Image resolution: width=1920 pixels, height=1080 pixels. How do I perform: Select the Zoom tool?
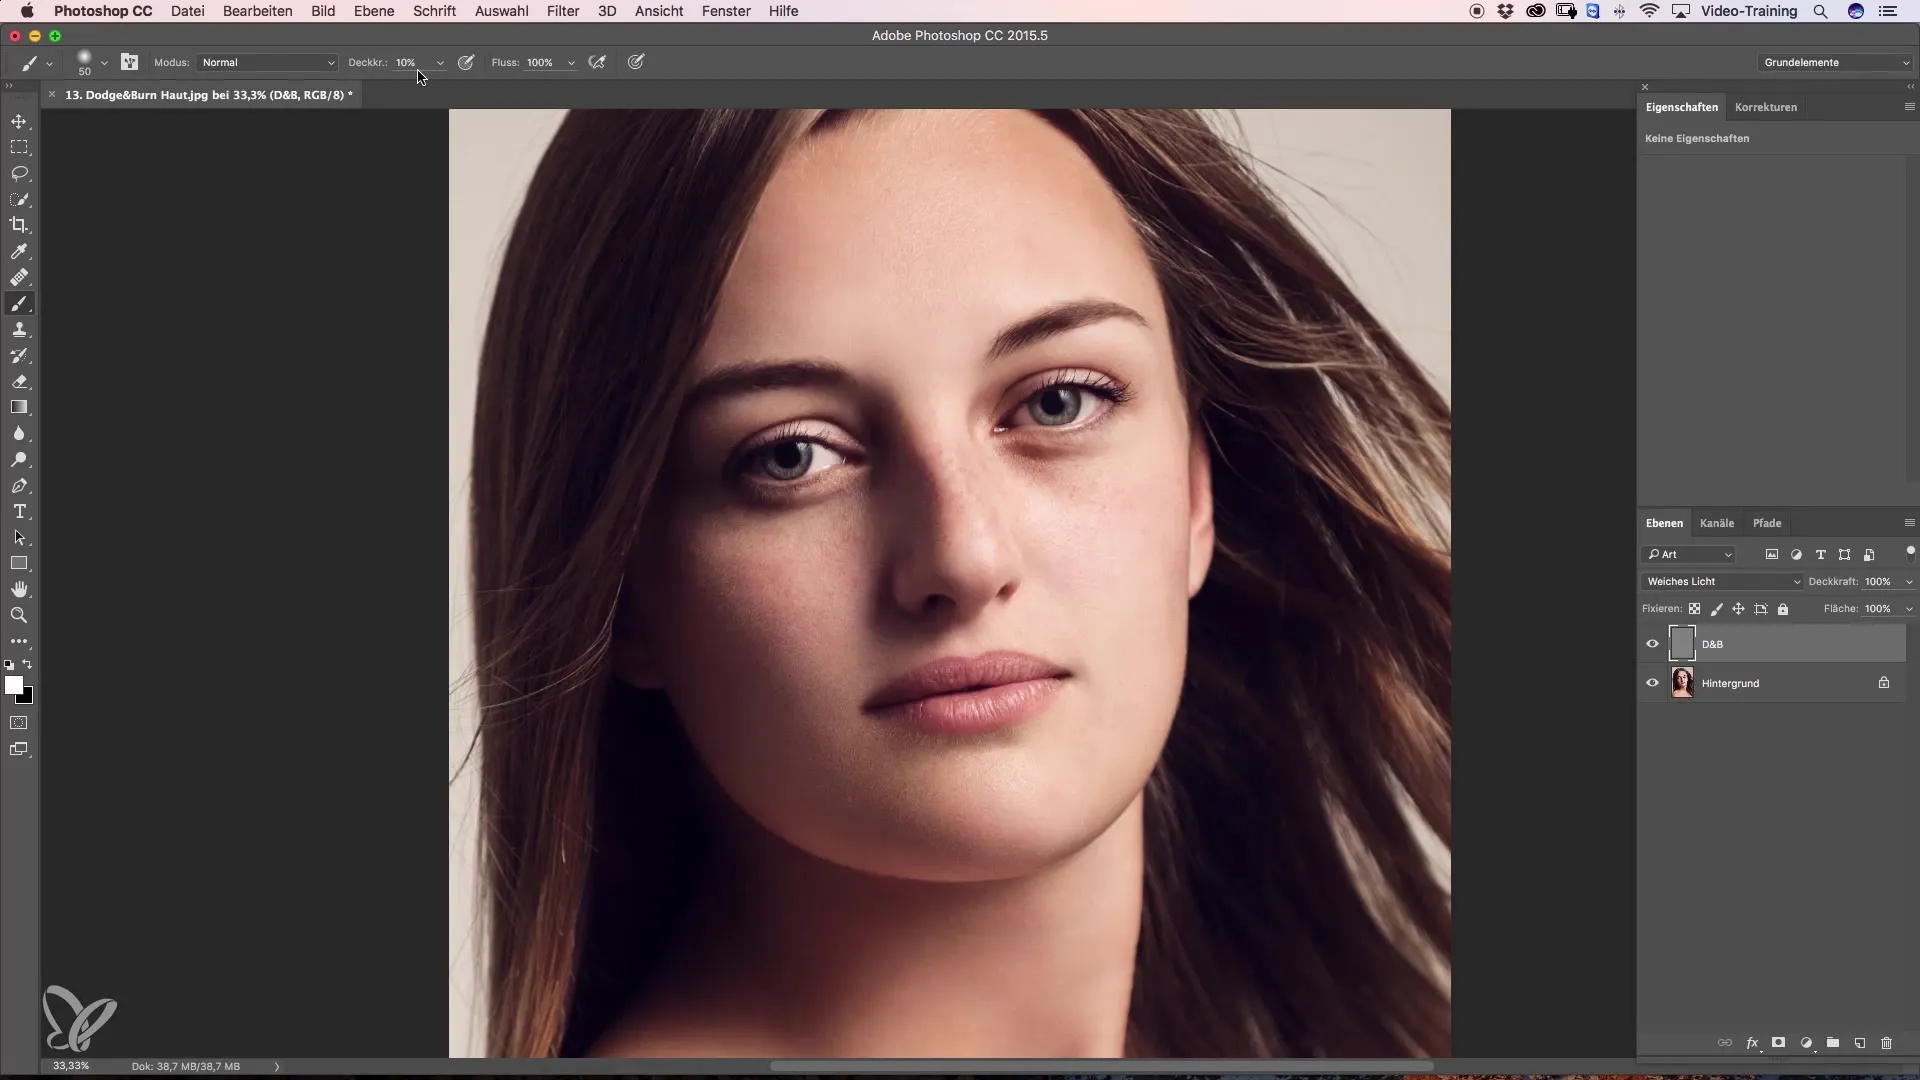pos(19,616)
